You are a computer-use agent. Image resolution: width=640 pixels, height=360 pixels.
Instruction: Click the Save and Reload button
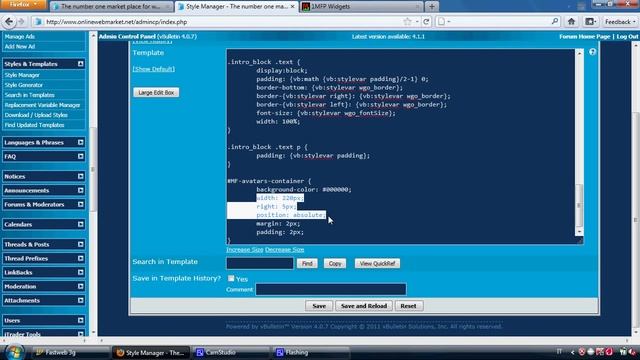pos(364,306)
